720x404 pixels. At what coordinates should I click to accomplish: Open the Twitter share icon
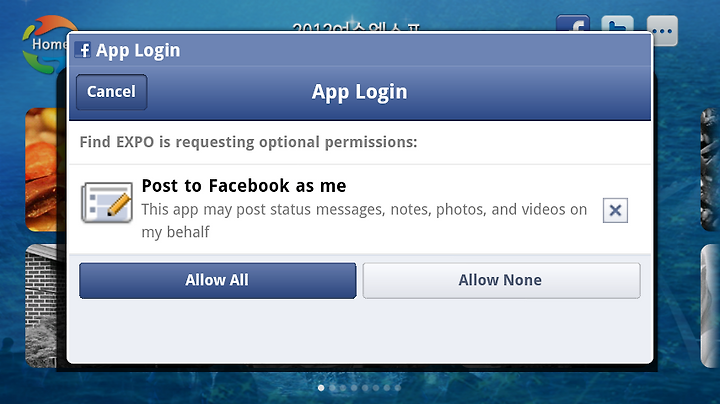(x=618, y=24)
